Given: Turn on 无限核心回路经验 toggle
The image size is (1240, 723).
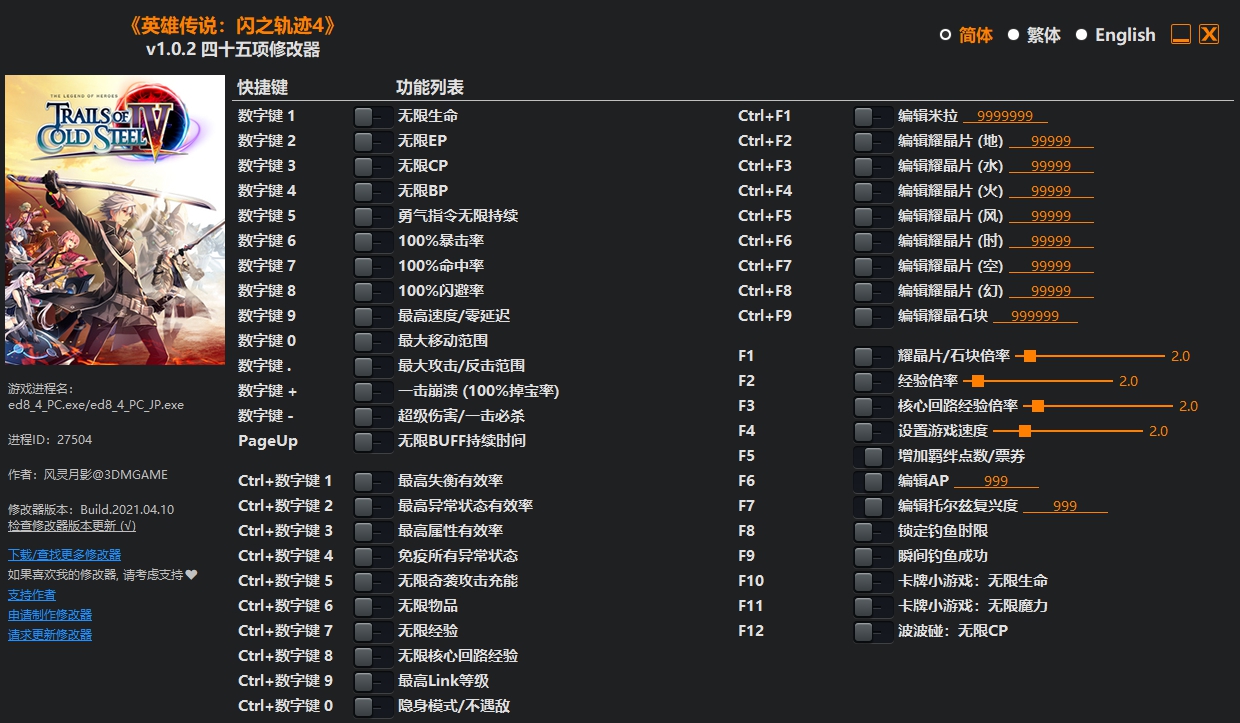Looking at the screenshot, I should tap(373, 656).
